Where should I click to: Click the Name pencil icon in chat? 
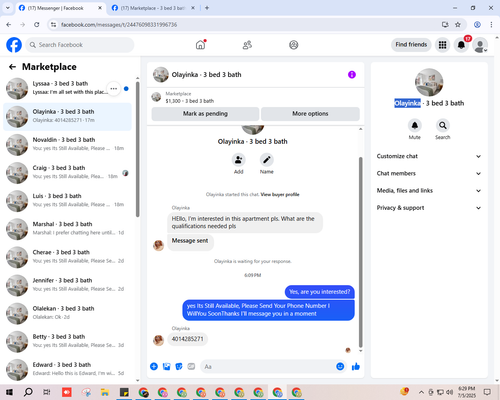pos(267,160)
